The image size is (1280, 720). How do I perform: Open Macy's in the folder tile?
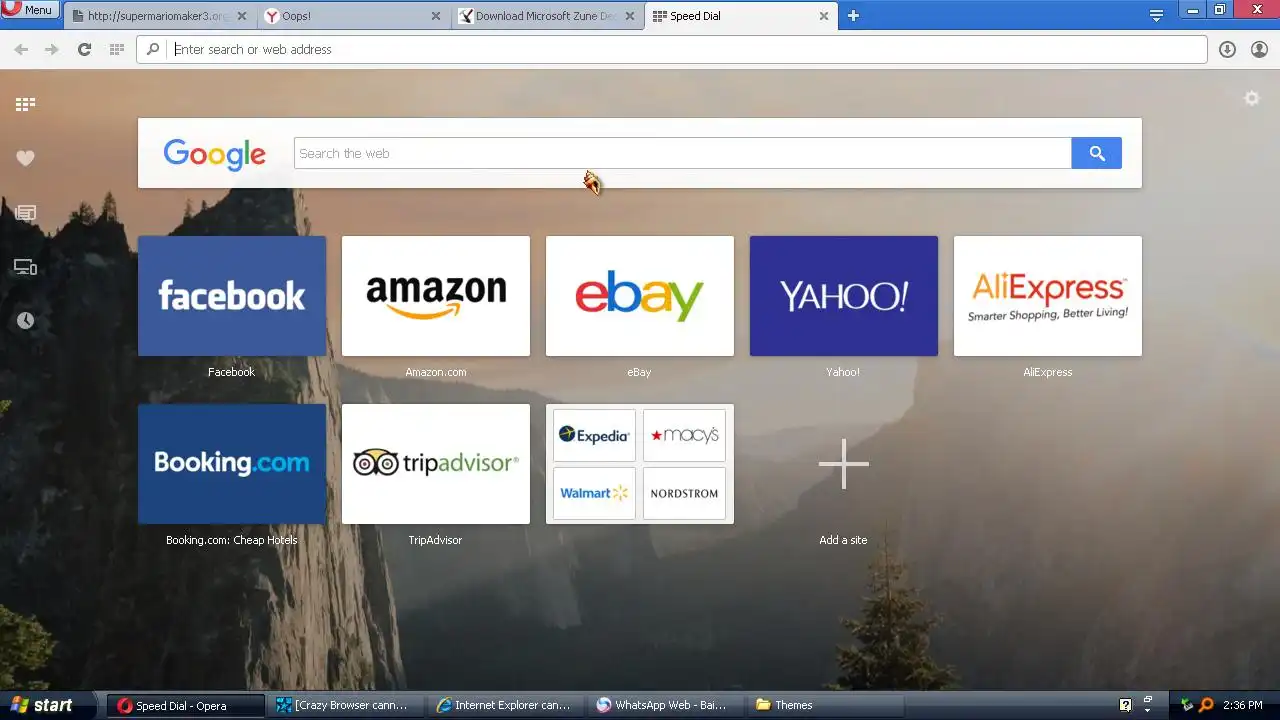pos(684,435)
